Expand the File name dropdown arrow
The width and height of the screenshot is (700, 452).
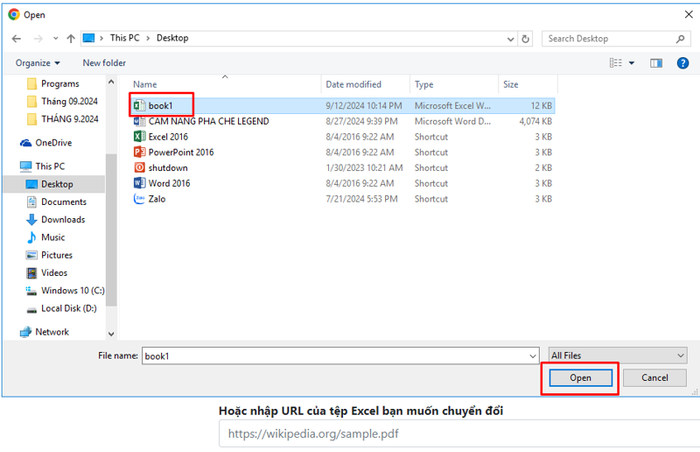point(533,356)
